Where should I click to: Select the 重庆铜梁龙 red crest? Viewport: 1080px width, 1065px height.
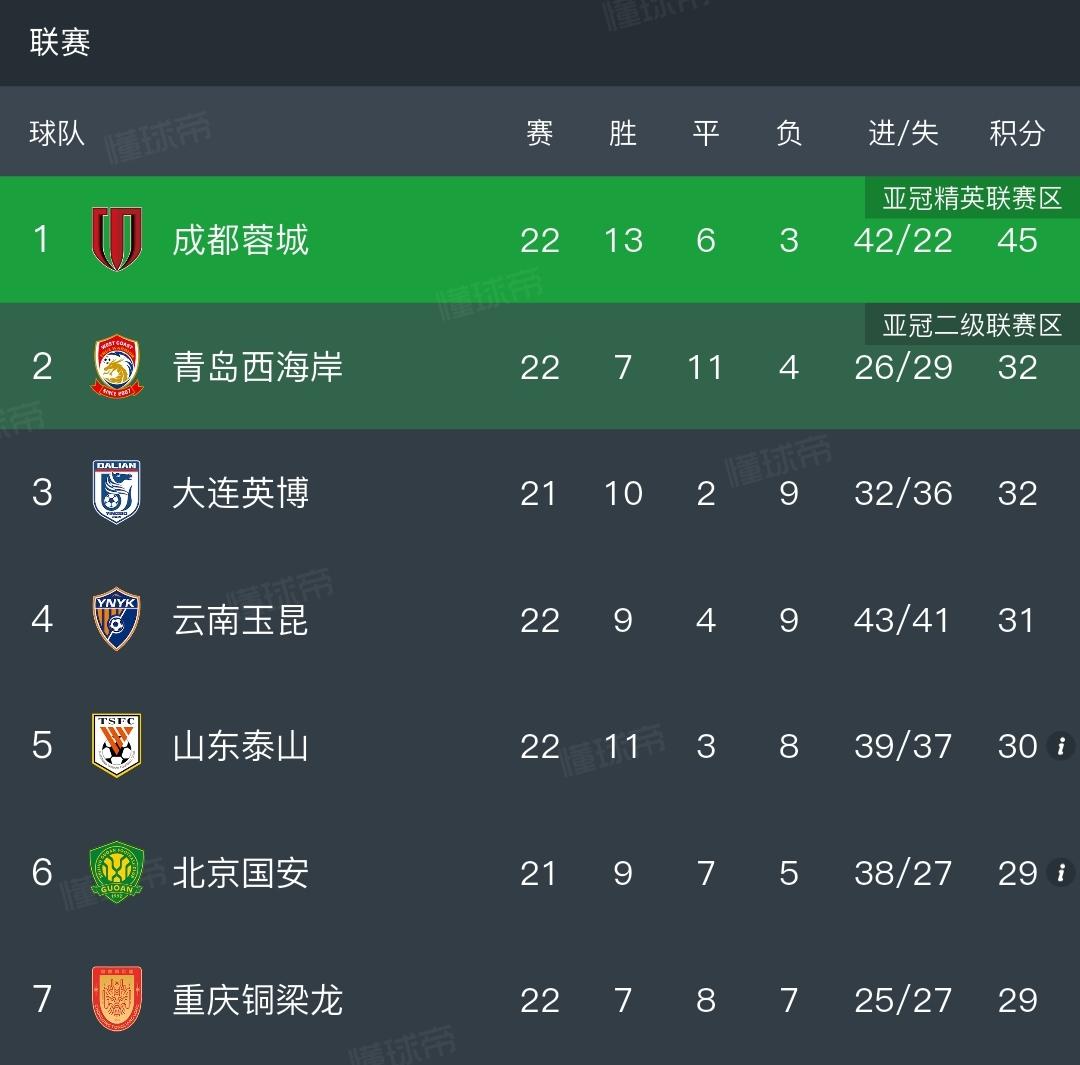117,999
